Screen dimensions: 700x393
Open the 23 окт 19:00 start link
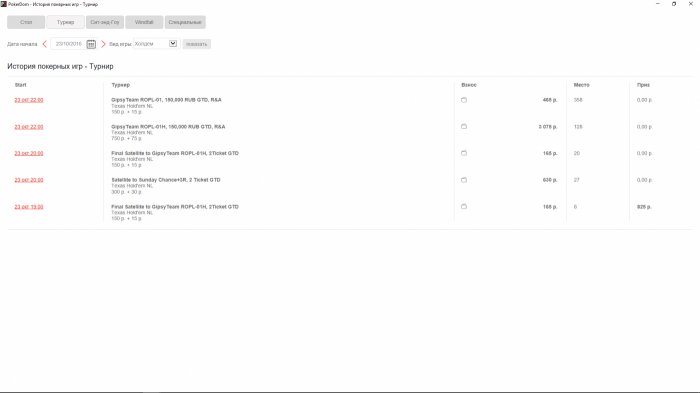[29, 207]
